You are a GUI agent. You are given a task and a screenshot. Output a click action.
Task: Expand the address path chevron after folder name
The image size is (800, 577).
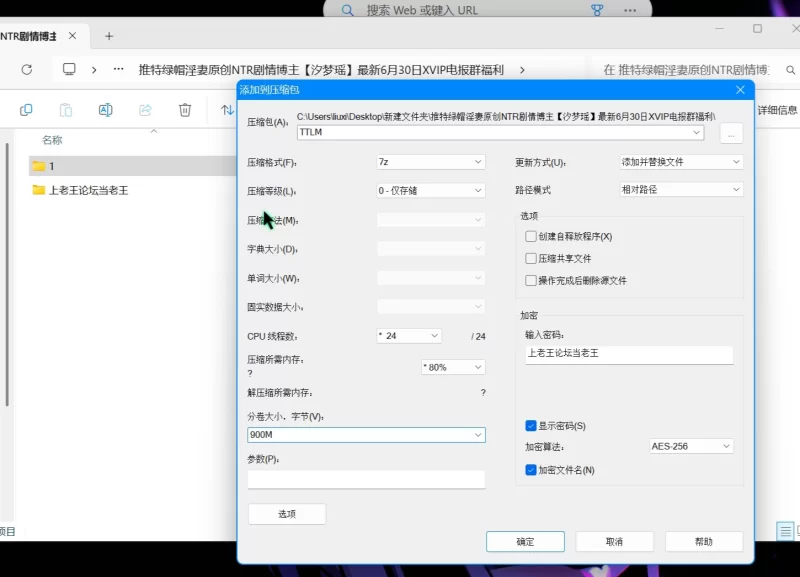coord(522,70)
